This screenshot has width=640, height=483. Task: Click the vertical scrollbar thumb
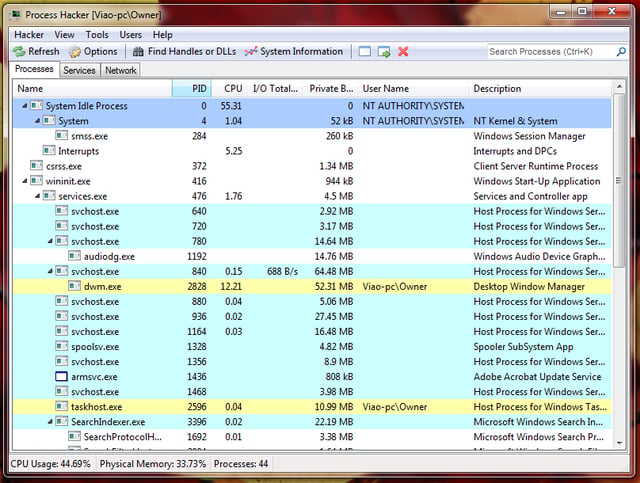pos(619,180)
